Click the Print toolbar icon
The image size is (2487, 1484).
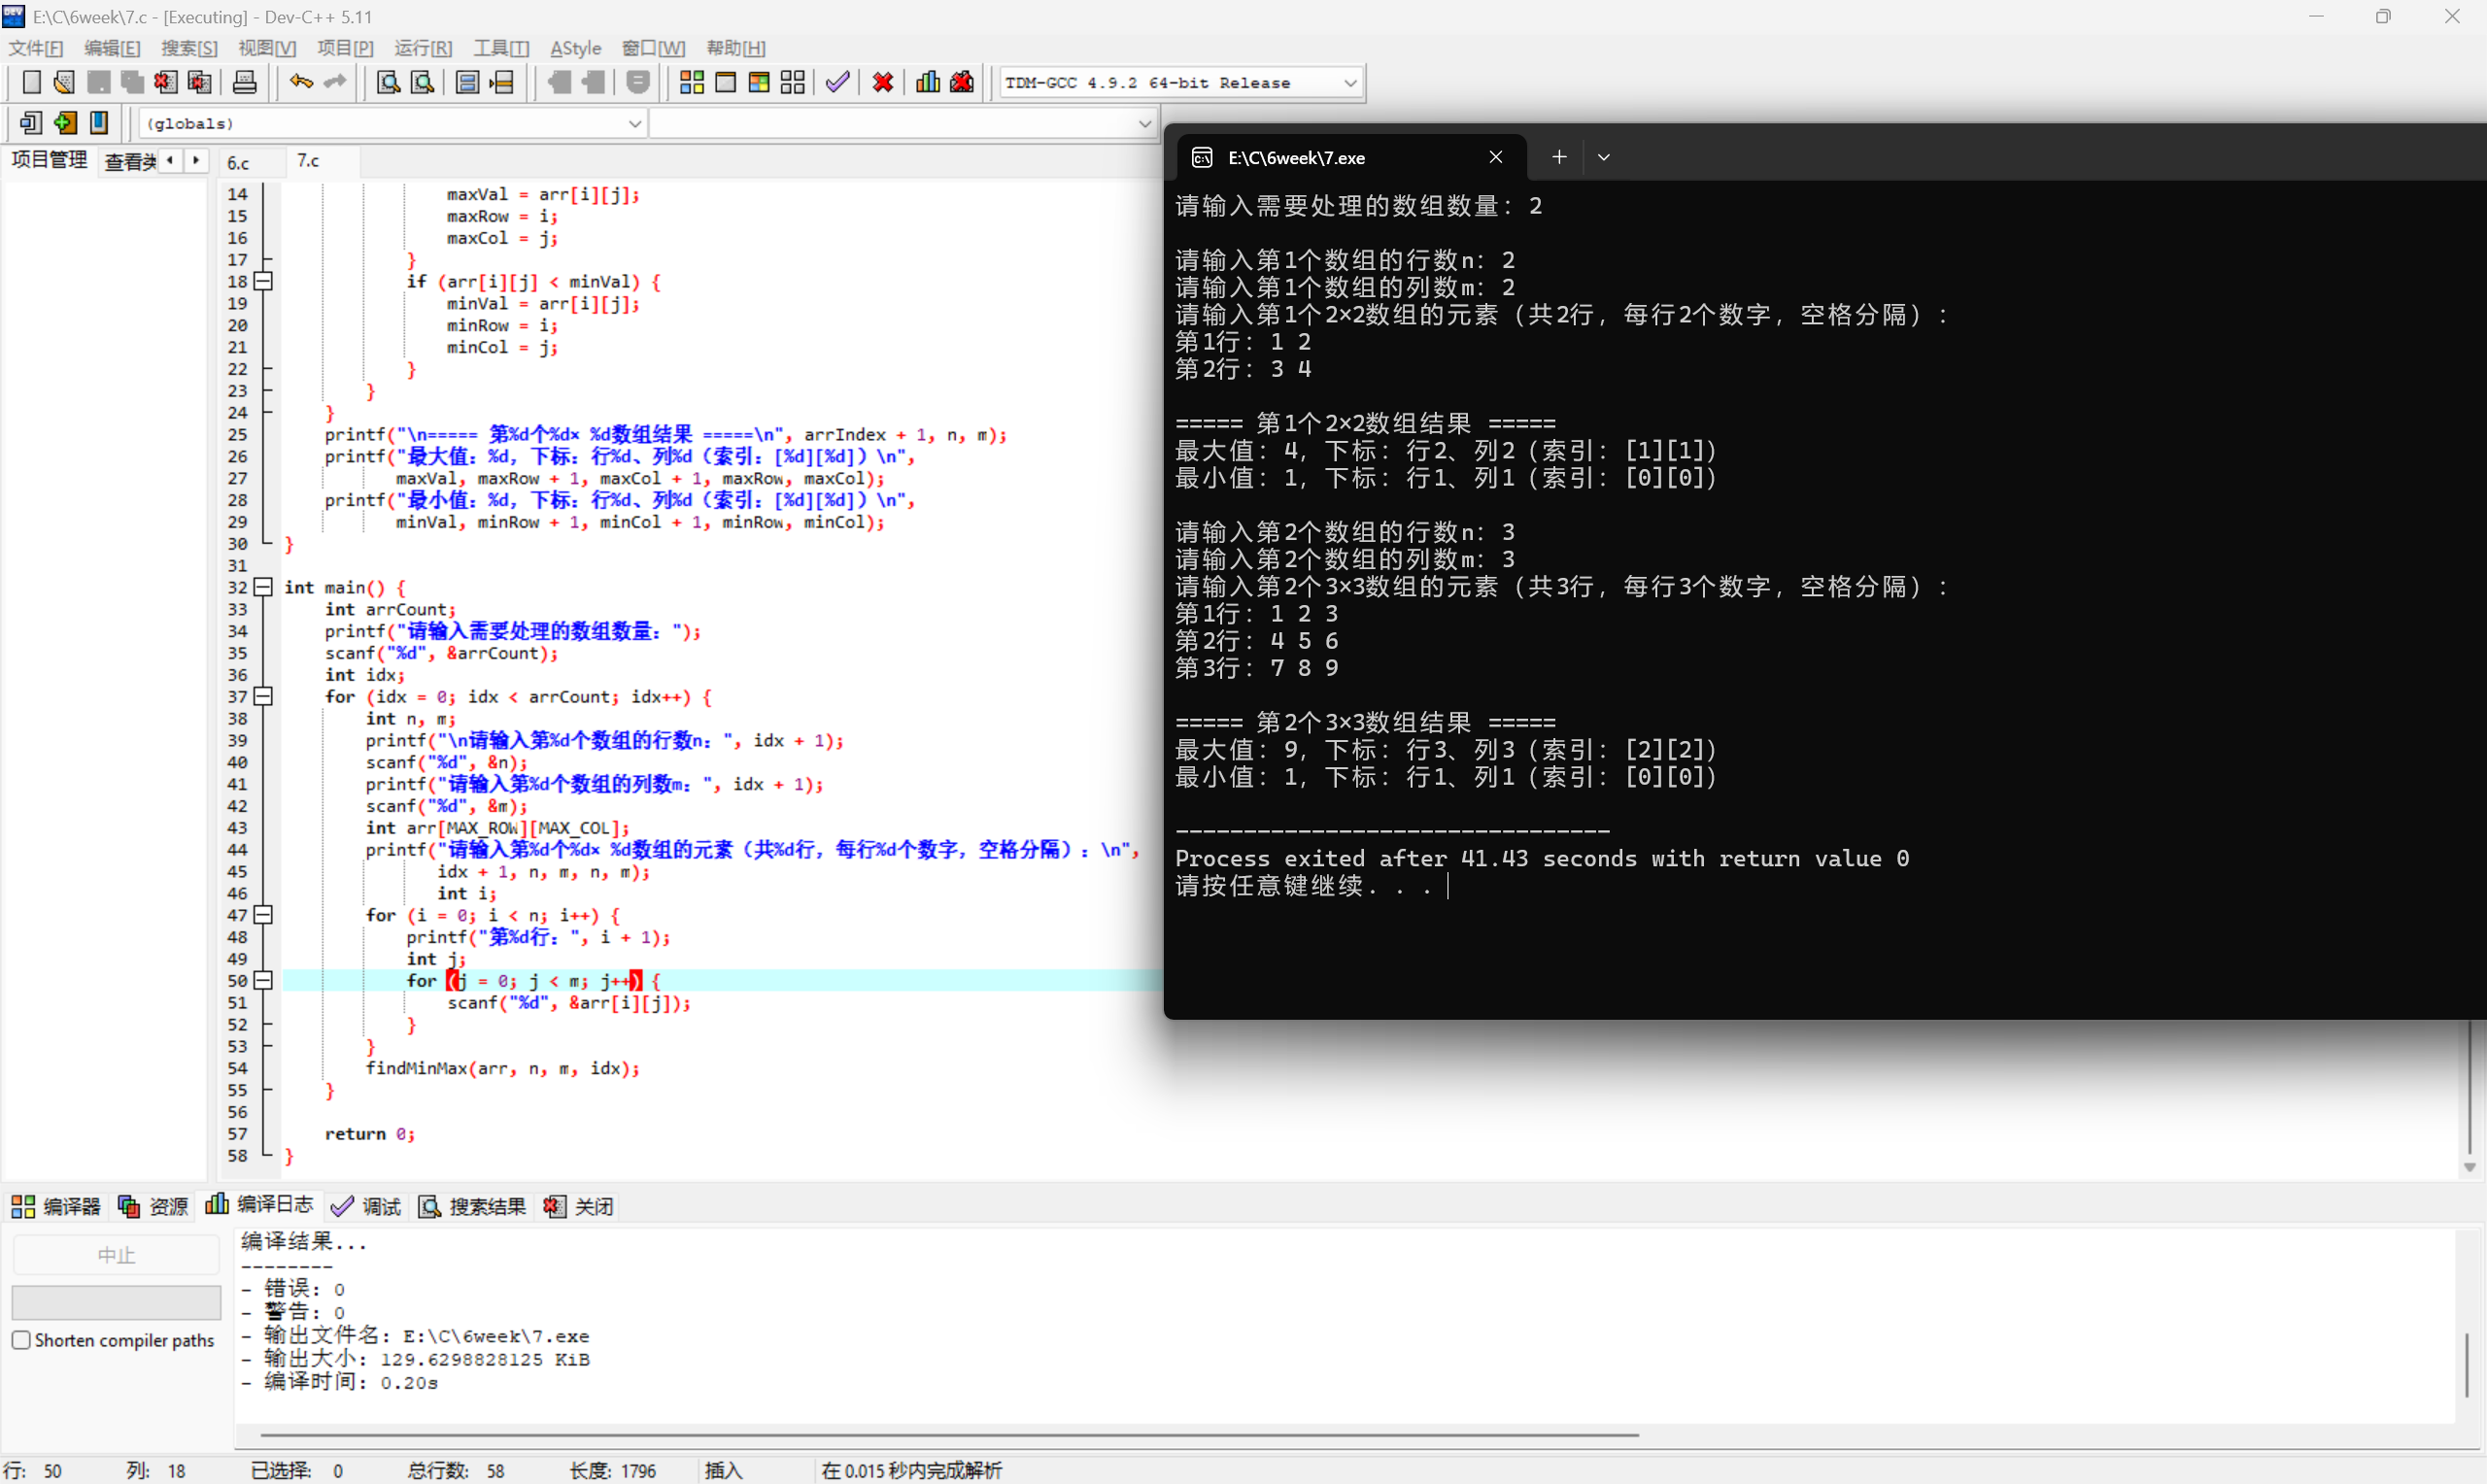[244, 83]
